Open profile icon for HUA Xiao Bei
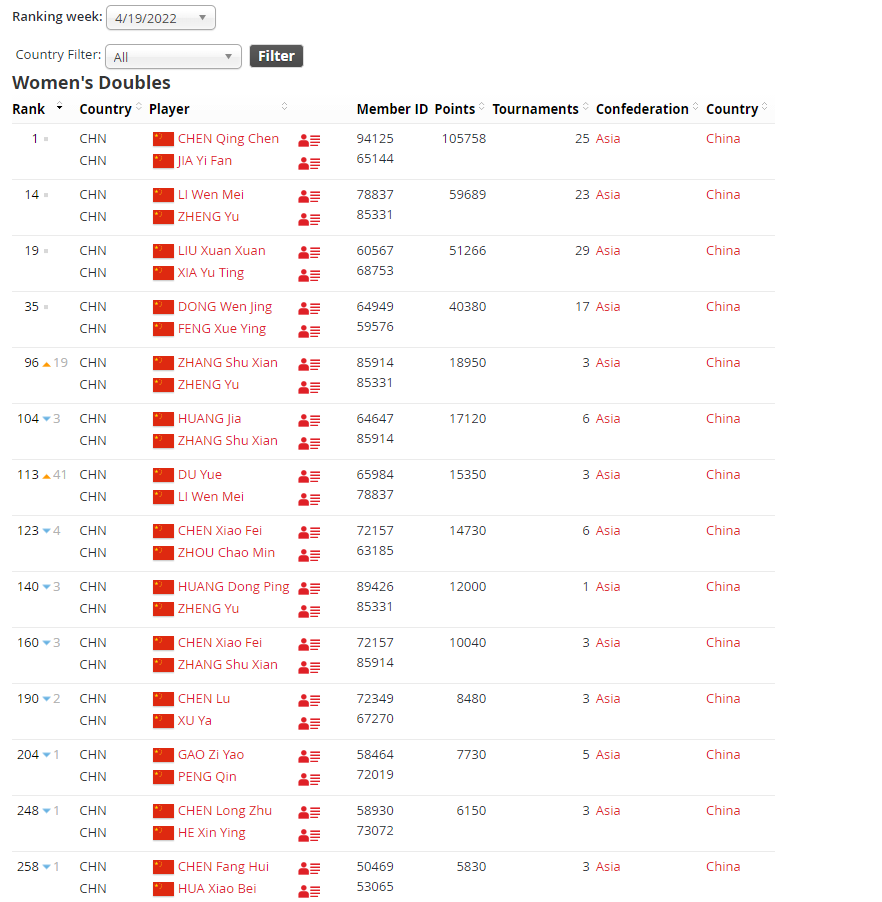 pyautogui.click(x=309, y=891)
